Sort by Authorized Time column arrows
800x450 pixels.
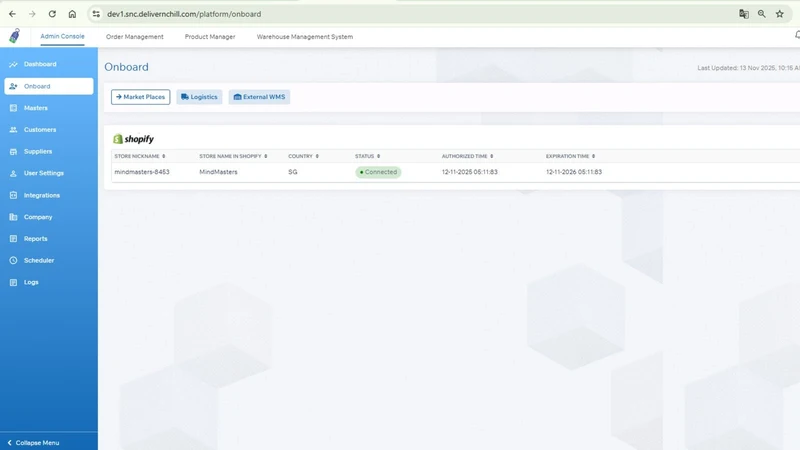(492, 156)
